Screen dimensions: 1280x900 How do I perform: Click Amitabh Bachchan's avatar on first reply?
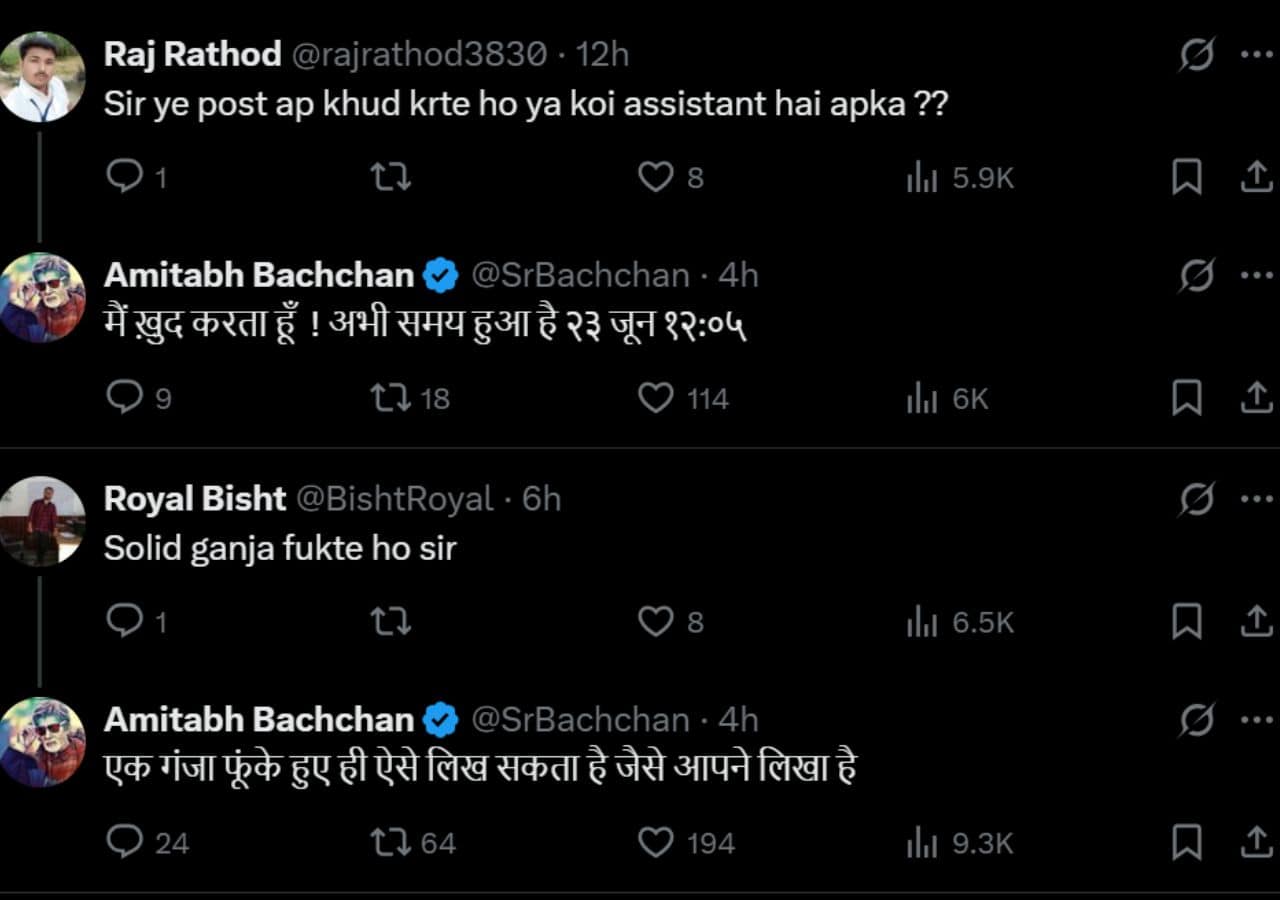42,297
